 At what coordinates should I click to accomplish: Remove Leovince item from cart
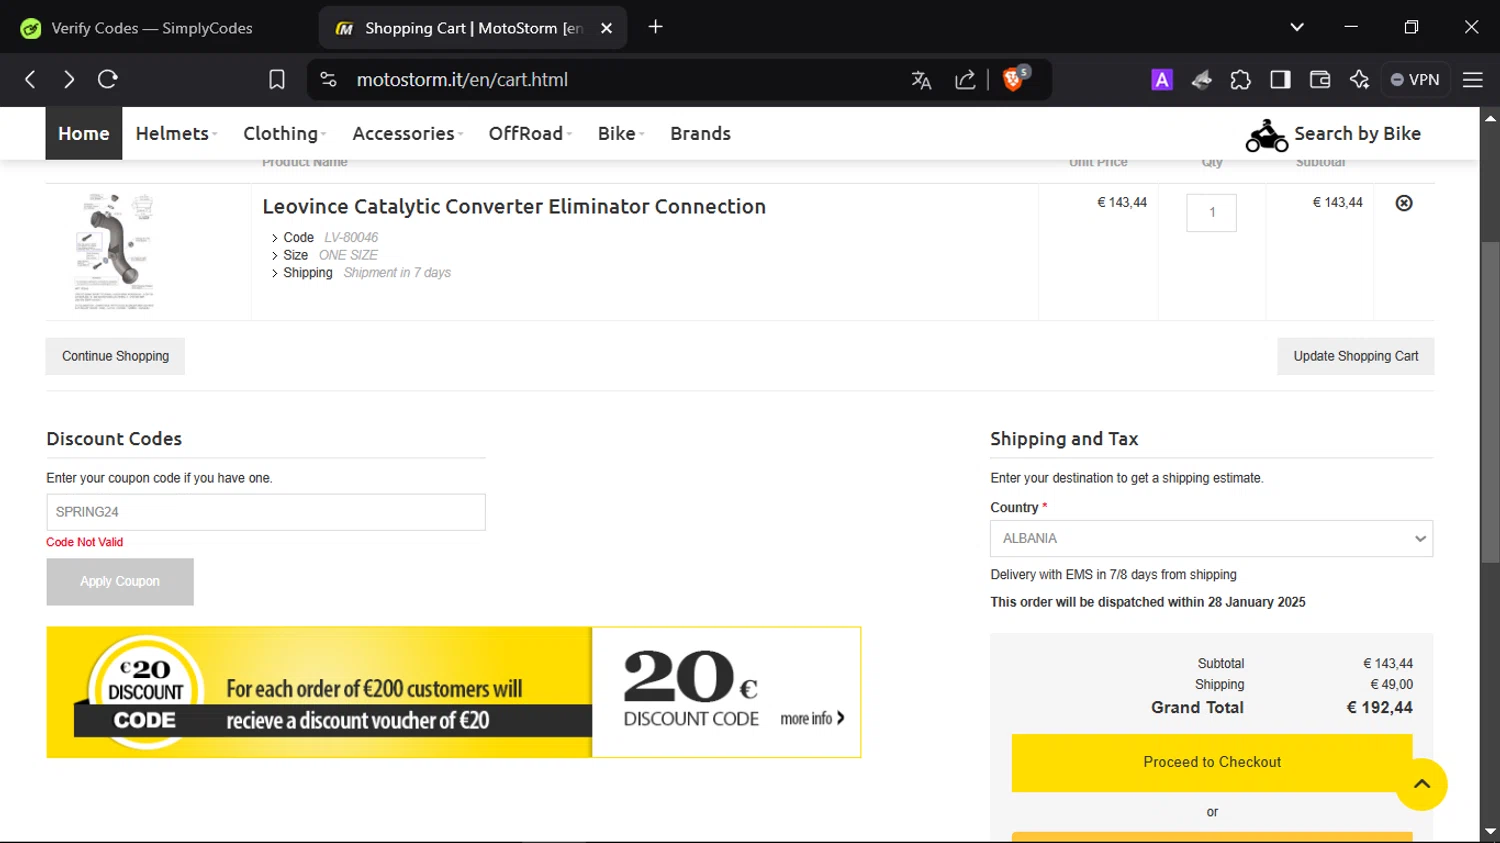1404,203
